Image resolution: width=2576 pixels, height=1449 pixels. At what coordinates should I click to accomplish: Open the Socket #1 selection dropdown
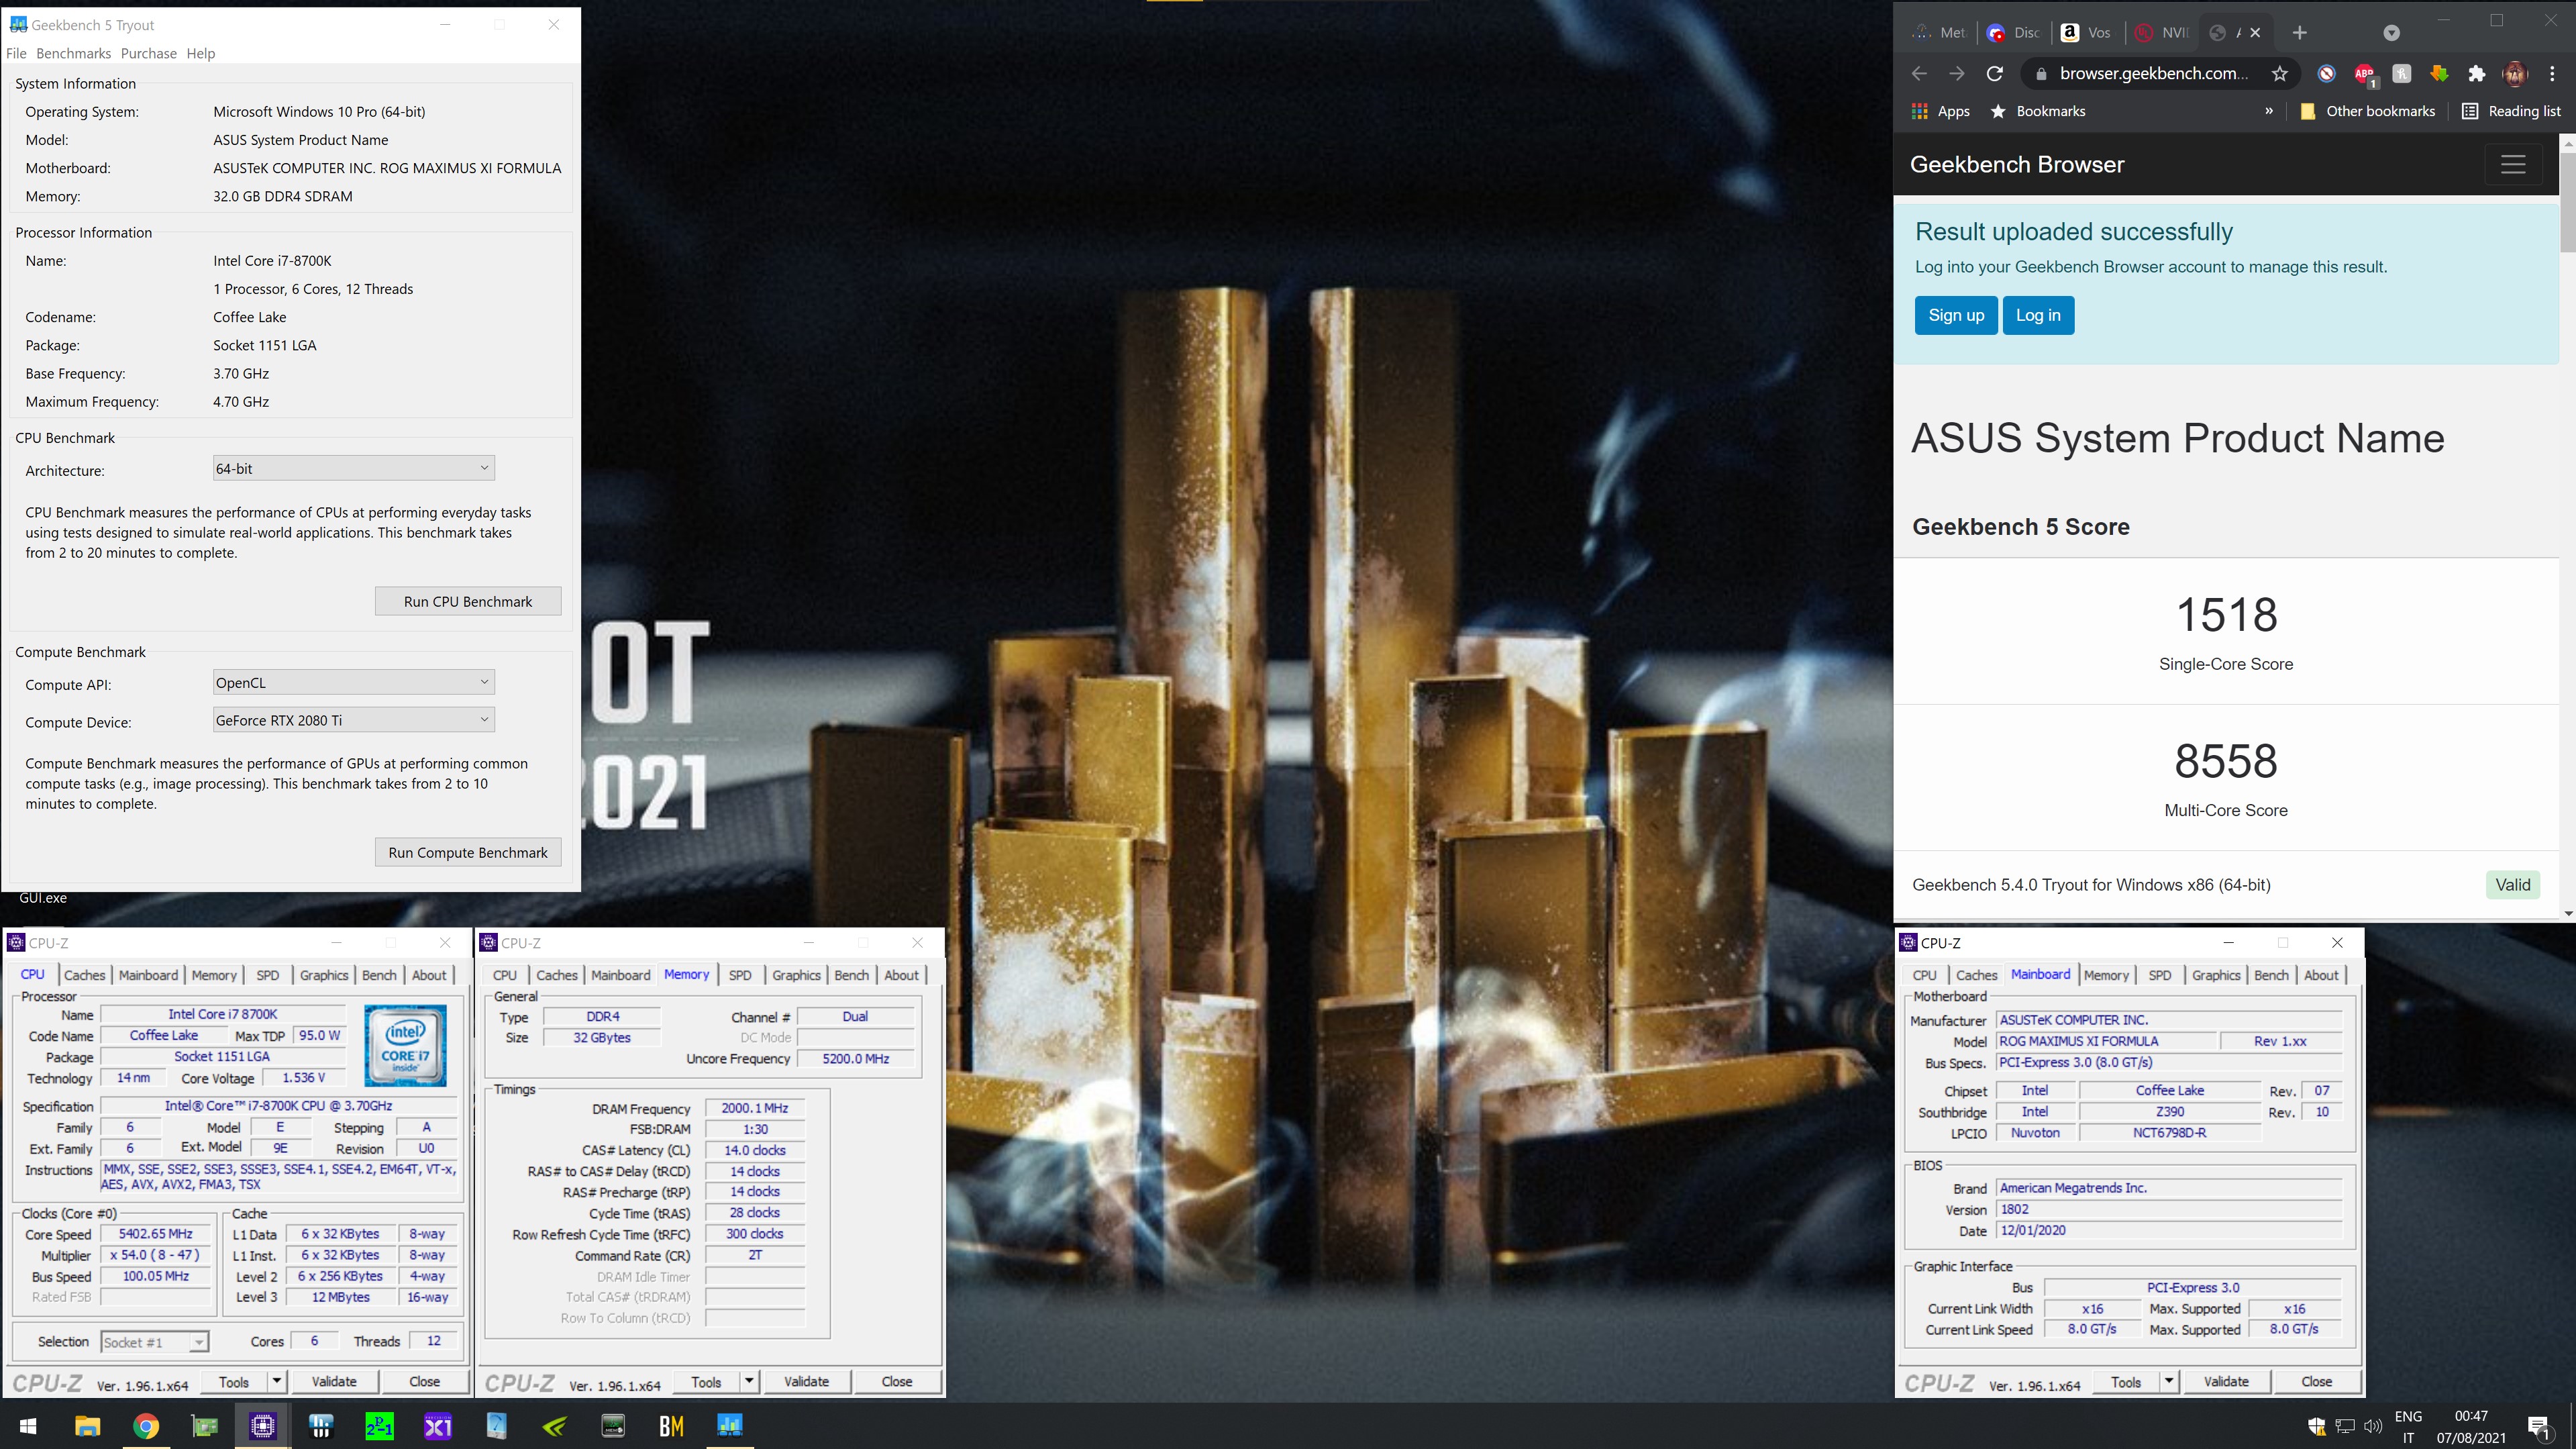(154, 1342)
